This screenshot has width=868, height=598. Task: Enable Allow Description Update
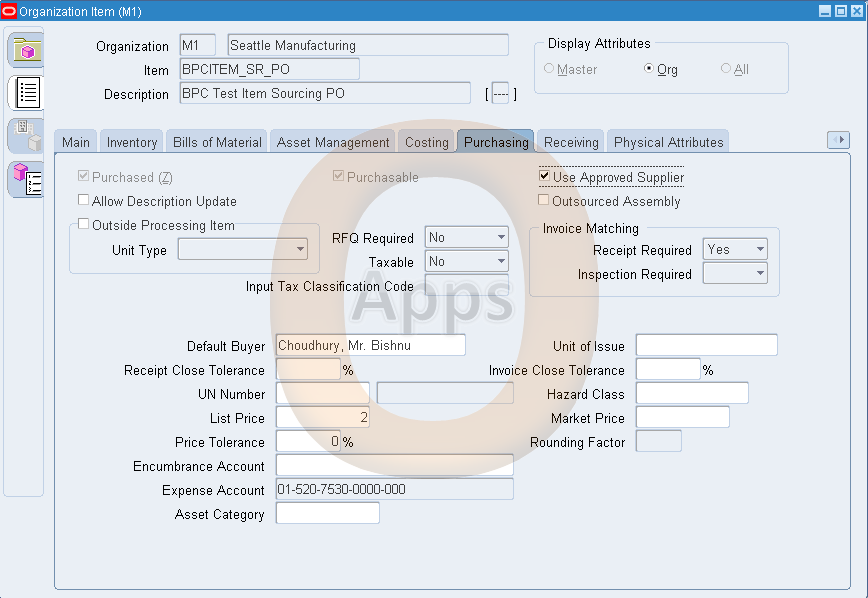84,200
